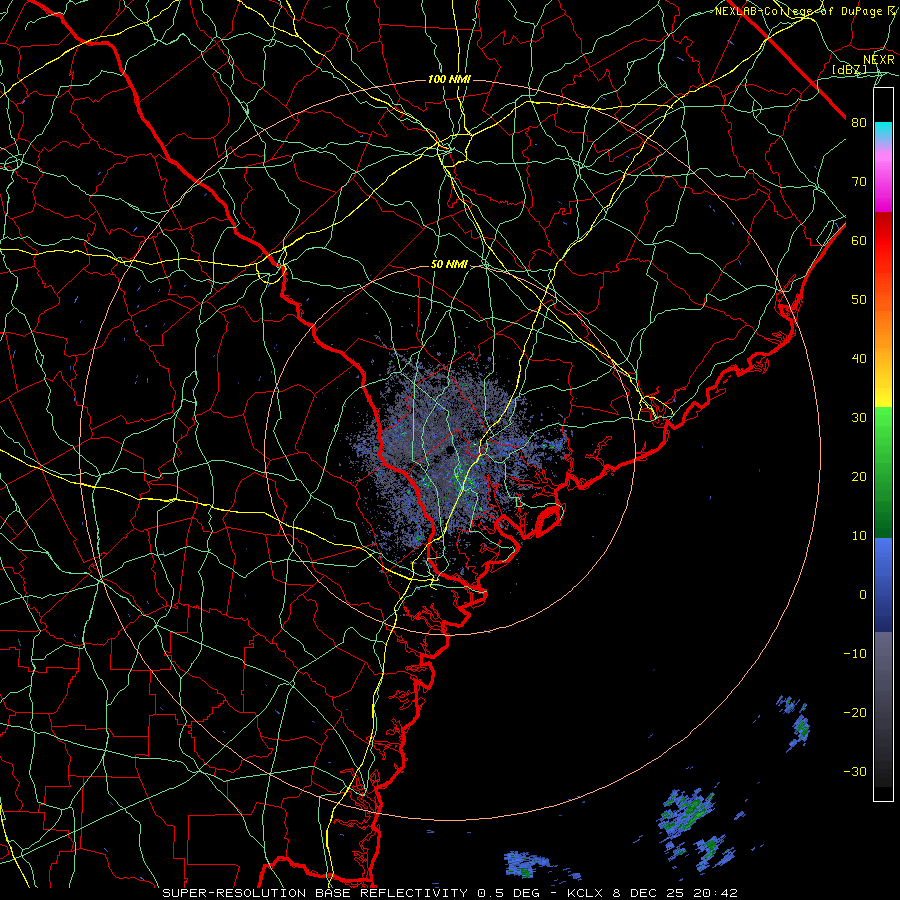Click the NEXR label above the scale
Viewport: 900px width, 900px height.
click(879, 60)
